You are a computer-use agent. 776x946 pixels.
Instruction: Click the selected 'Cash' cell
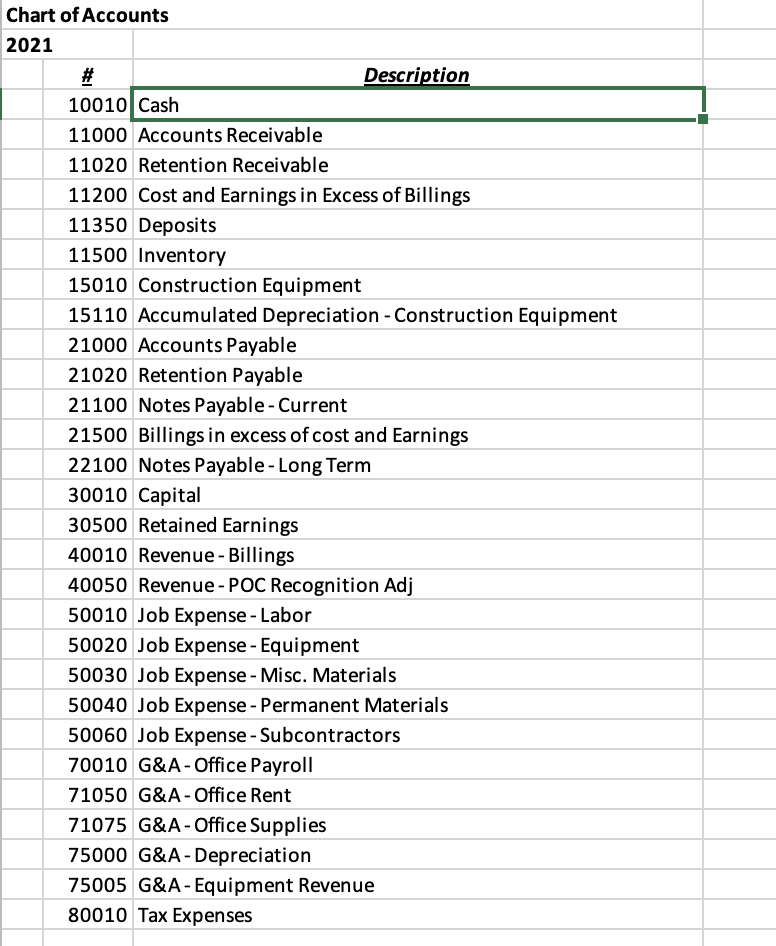coord(418,104)
